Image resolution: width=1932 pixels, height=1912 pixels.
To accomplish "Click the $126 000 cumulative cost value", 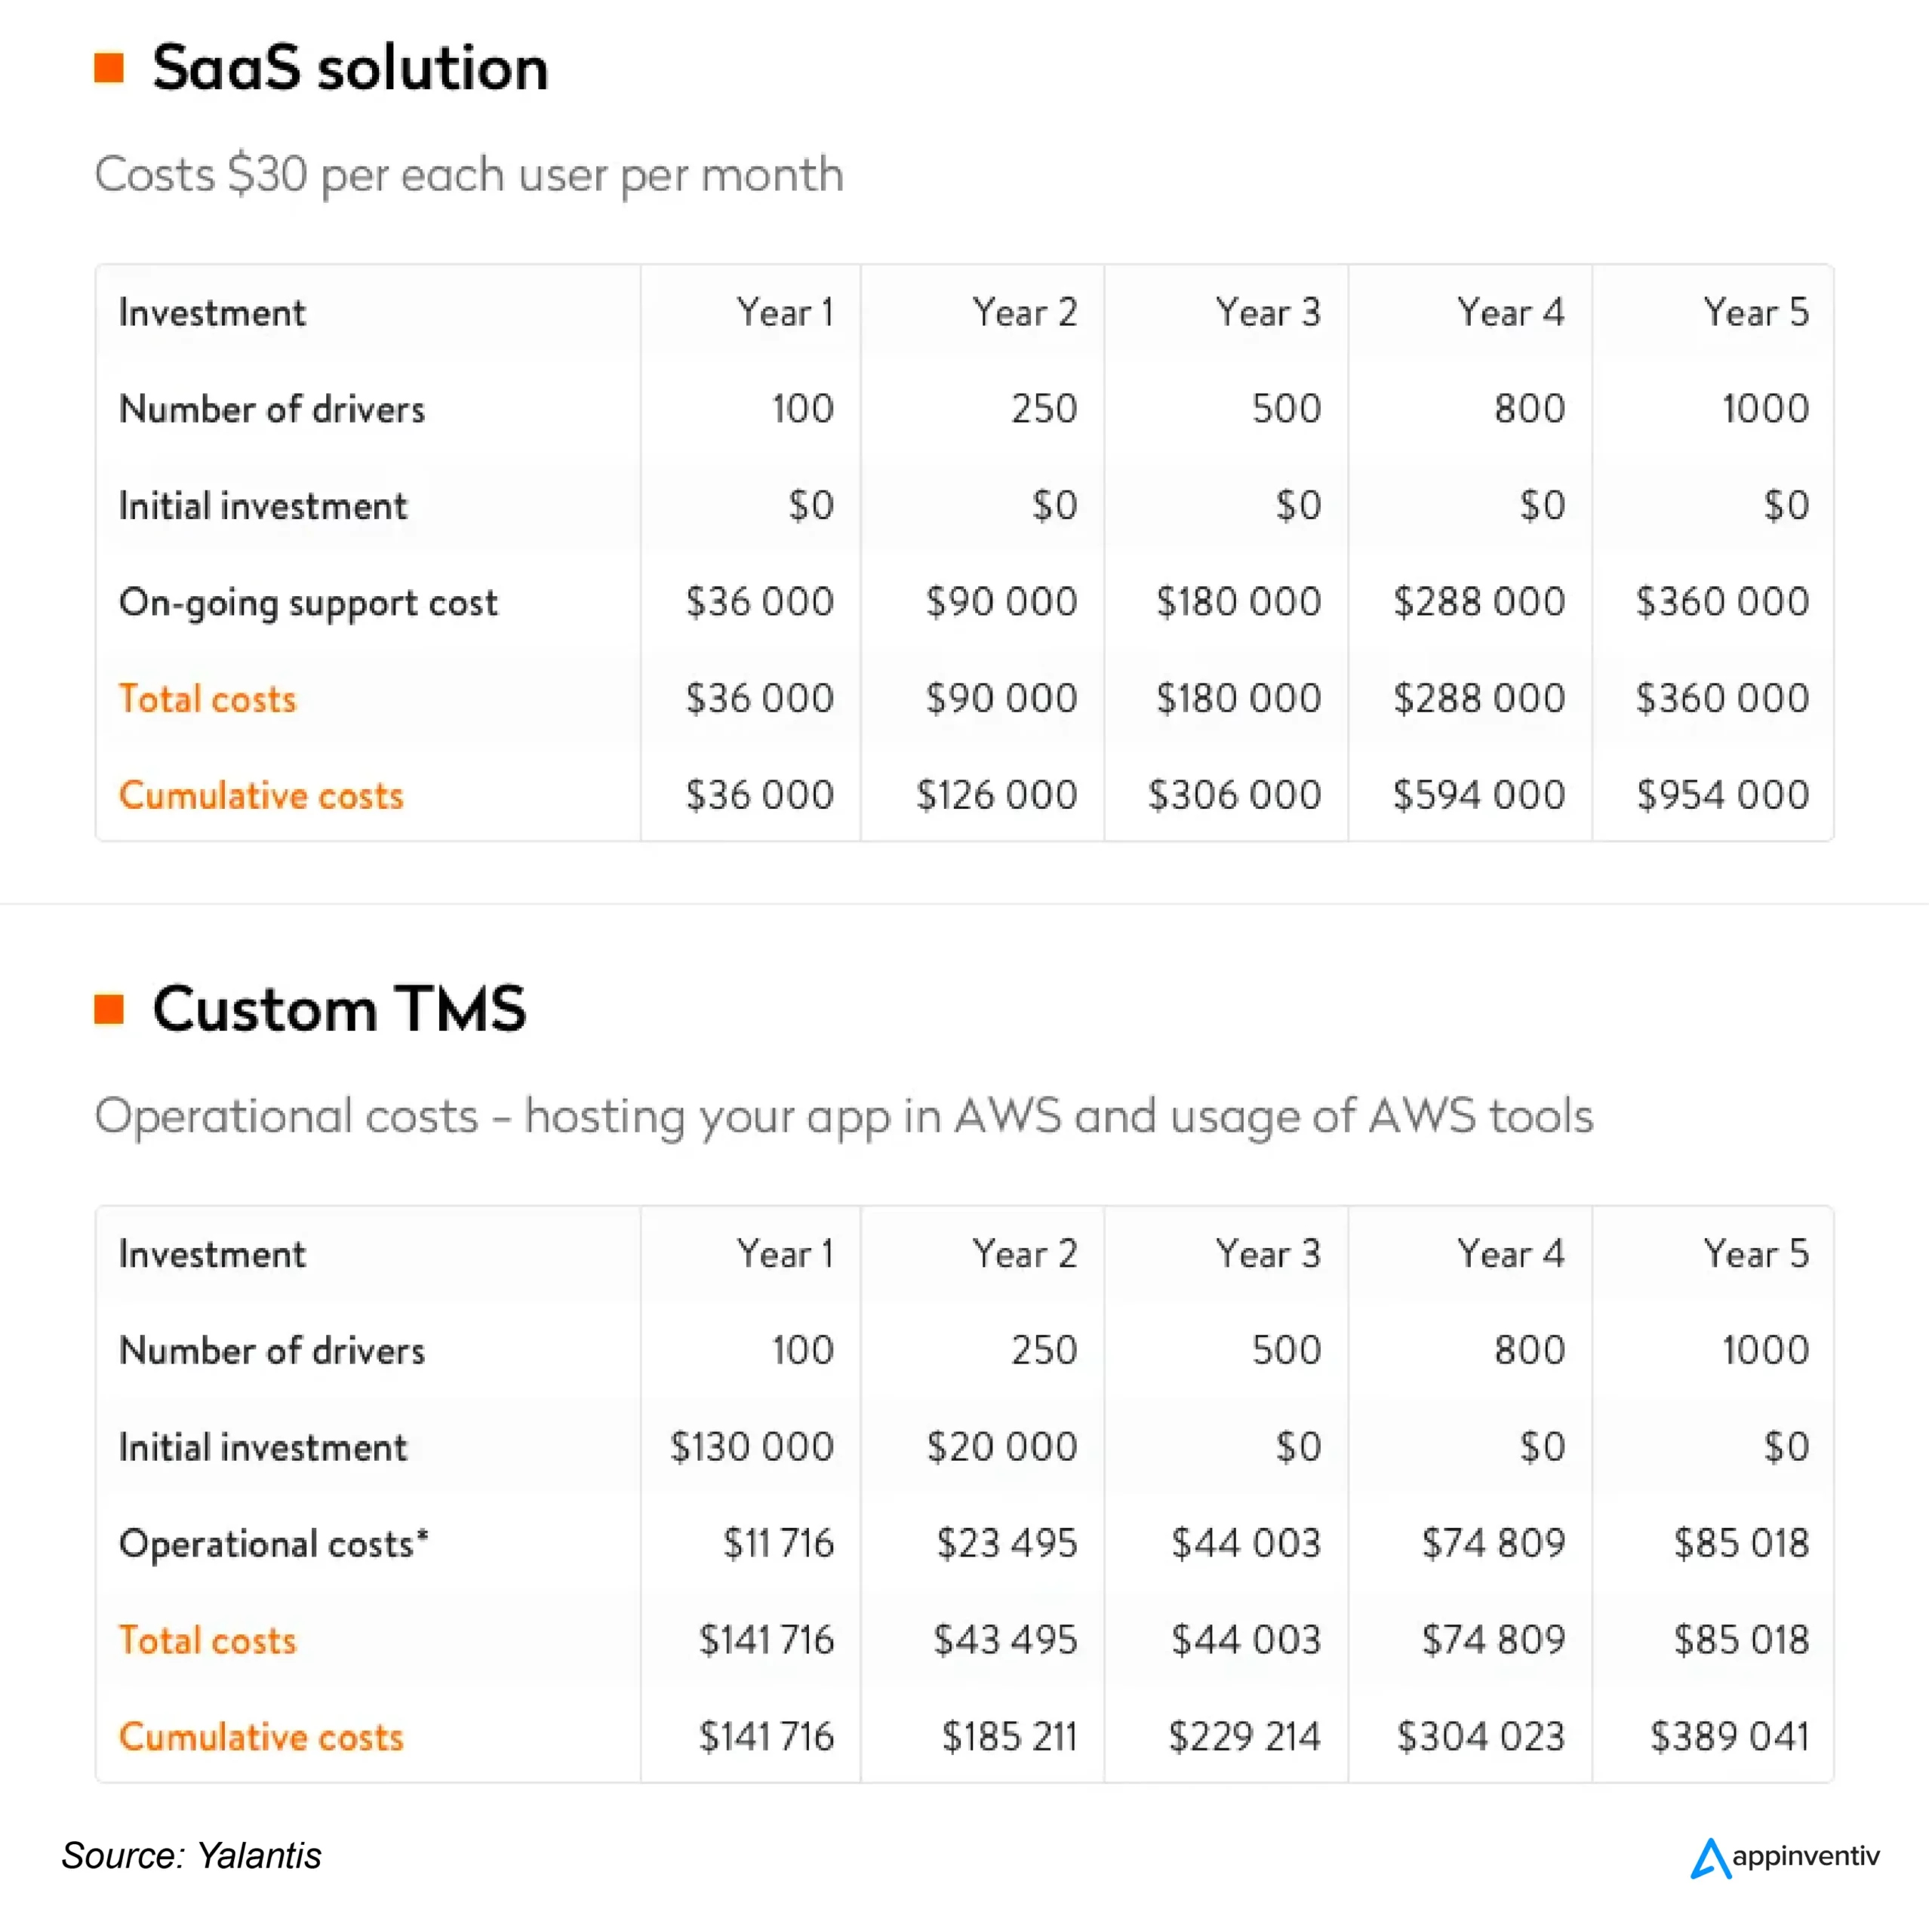I will pos(997,795).
